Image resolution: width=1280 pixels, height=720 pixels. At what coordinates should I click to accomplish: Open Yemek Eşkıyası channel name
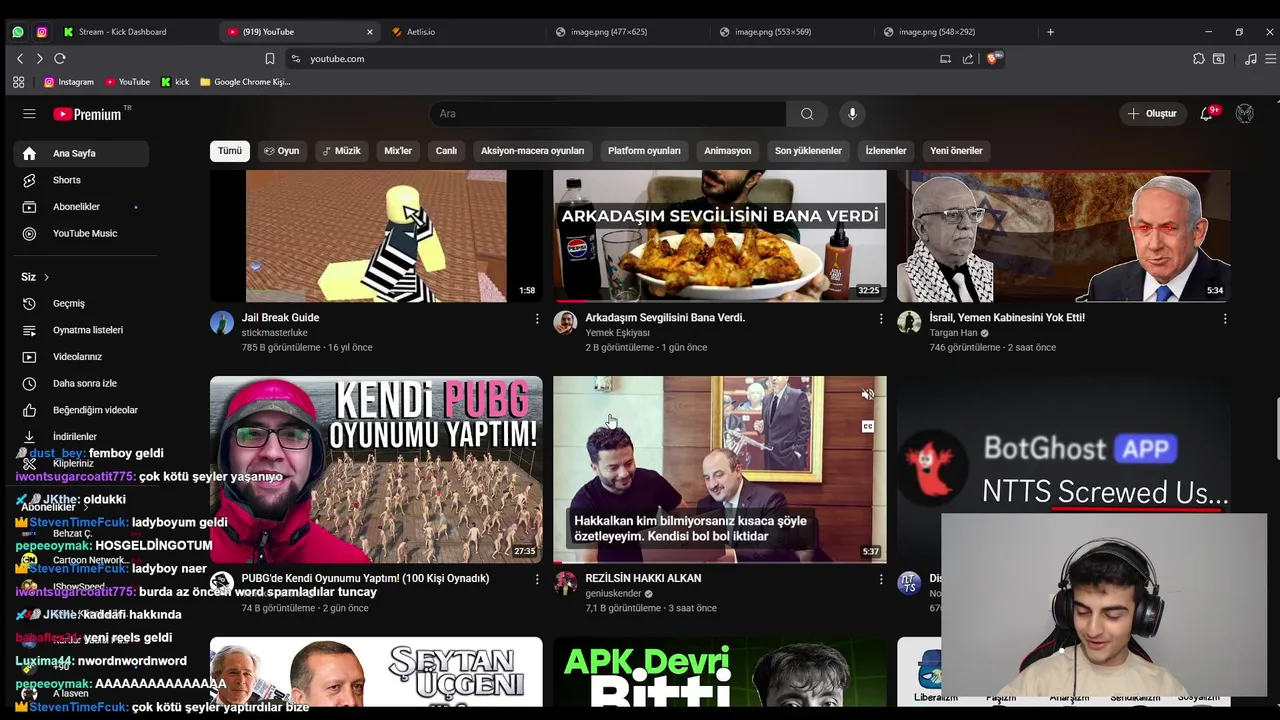pyautogui.click(x=617, y=333)
